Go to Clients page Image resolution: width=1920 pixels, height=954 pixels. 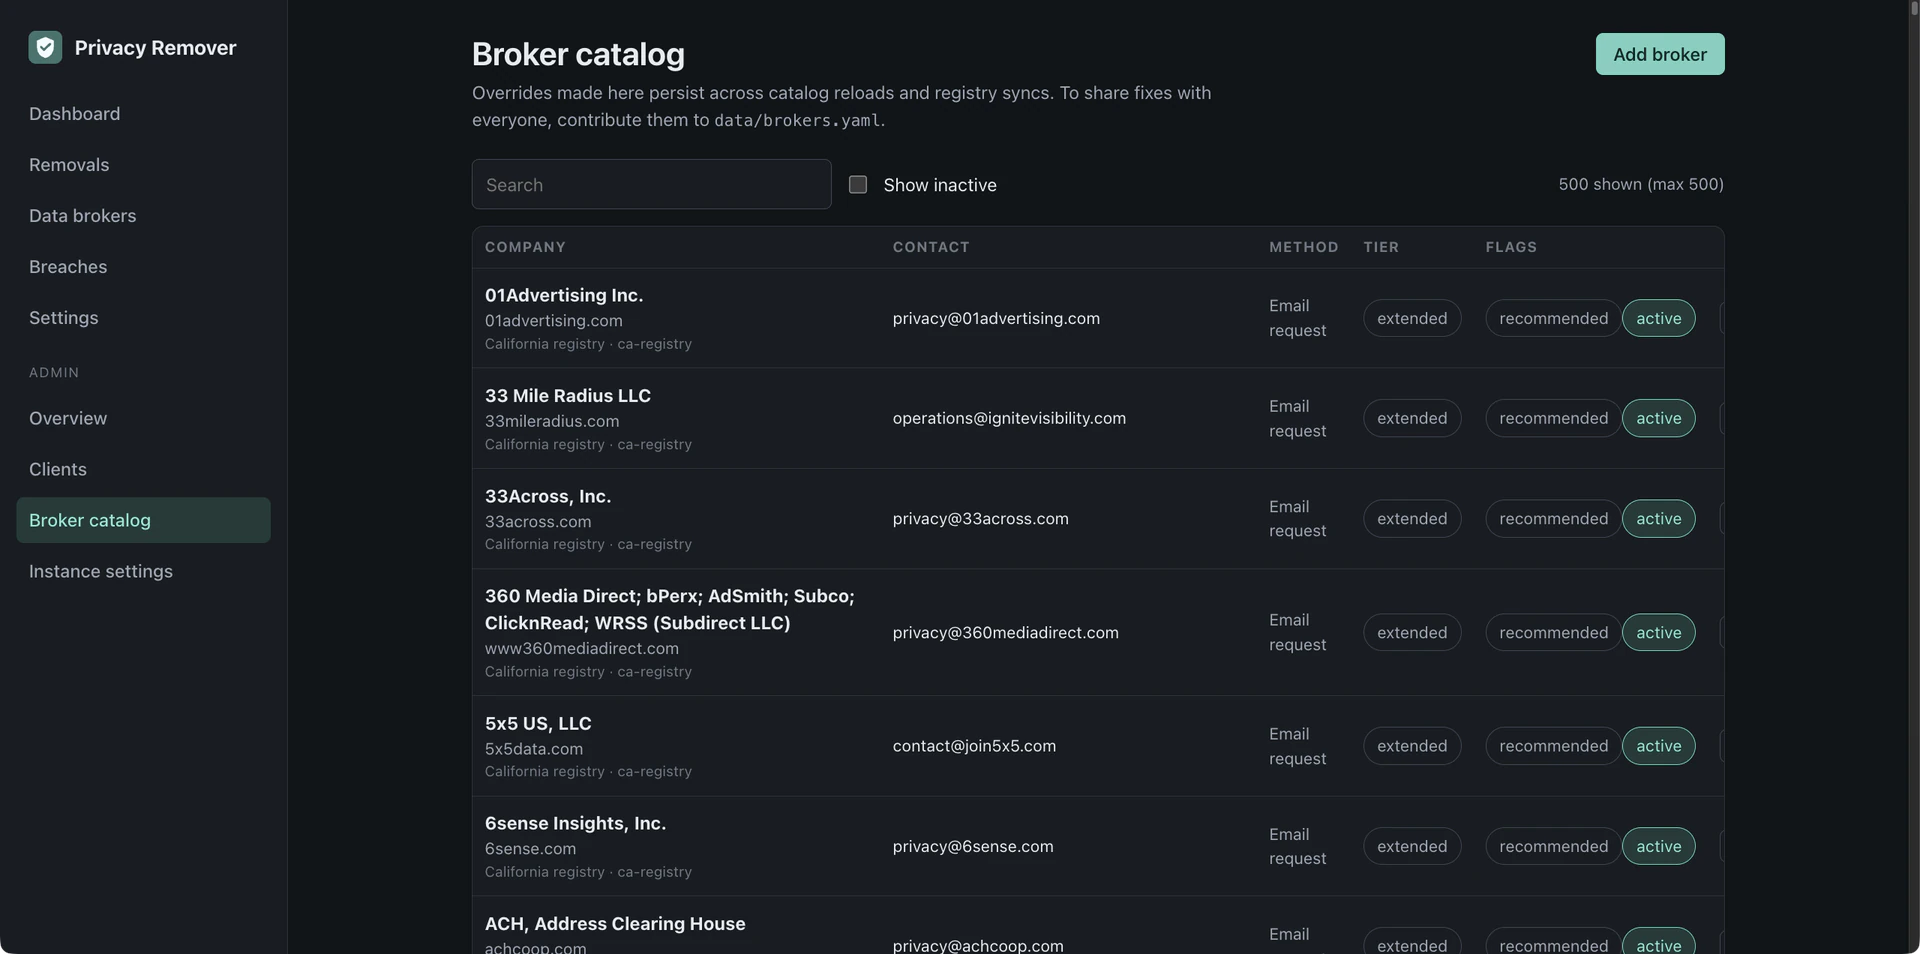pos(143,469)
